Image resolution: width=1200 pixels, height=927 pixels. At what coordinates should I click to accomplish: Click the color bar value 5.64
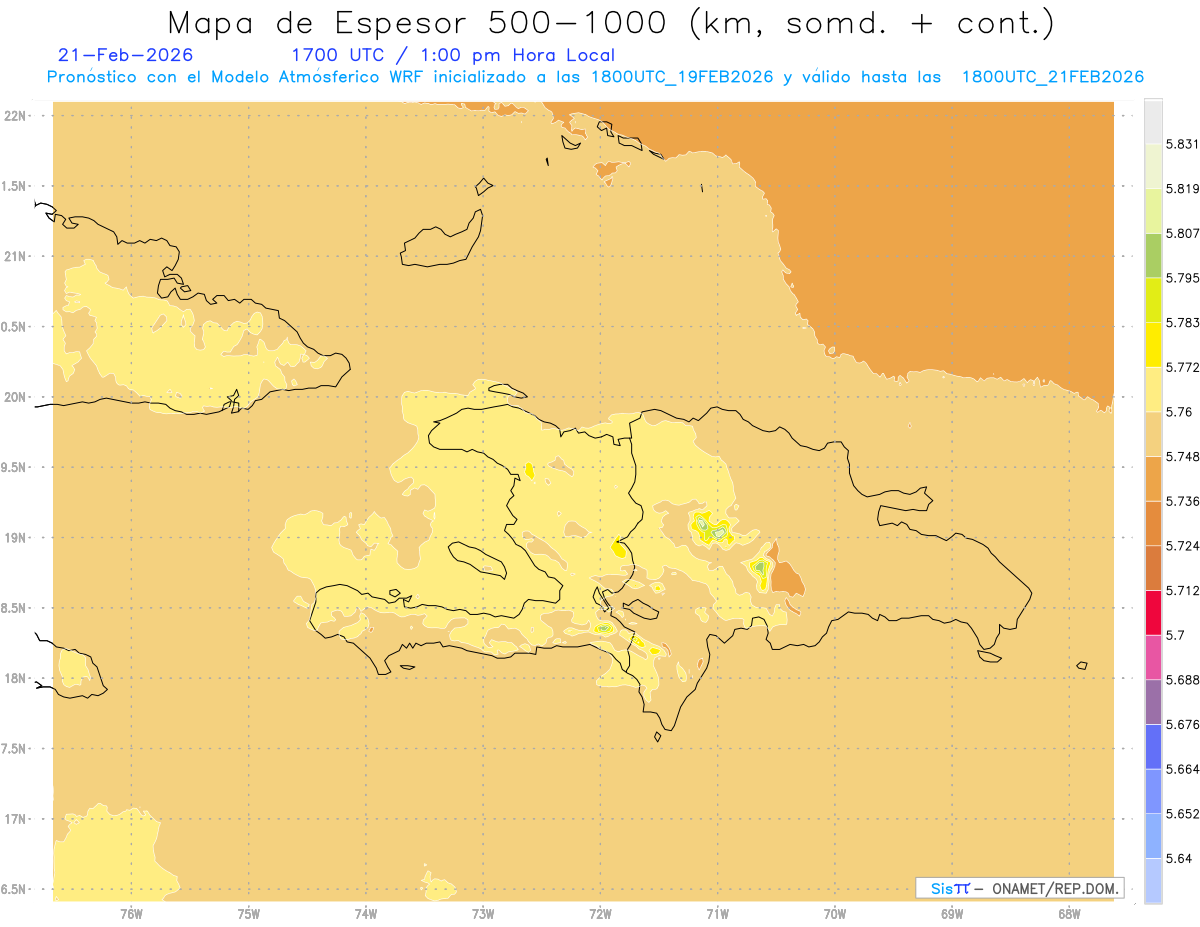[1179, 858]
